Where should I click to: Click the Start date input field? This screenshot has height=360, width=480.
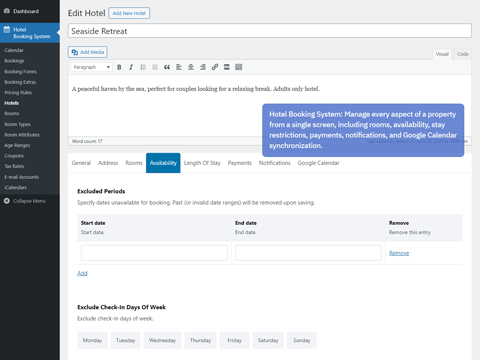[x=154, y=253]
